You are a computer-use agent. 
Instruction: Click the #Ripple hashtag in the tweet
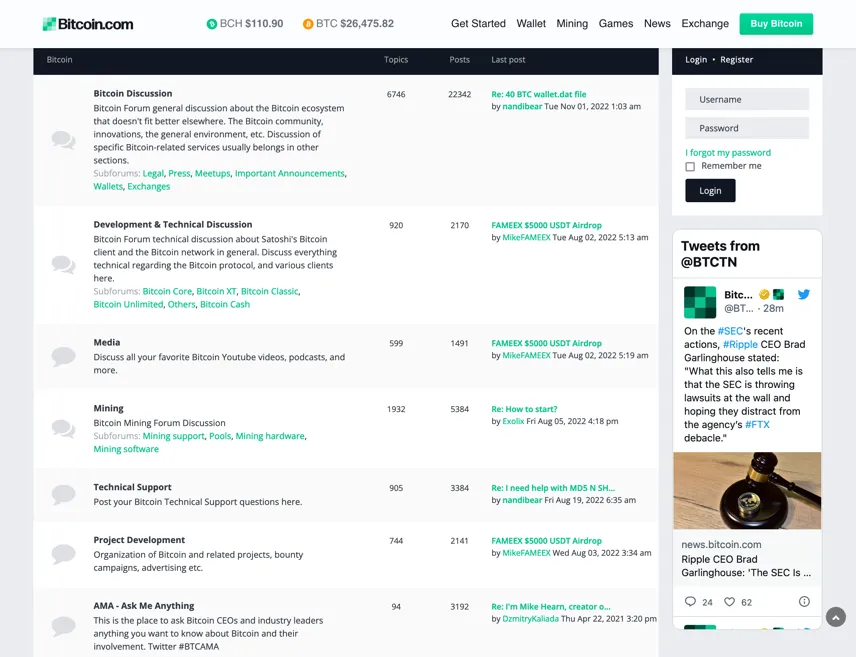[740, 344]
